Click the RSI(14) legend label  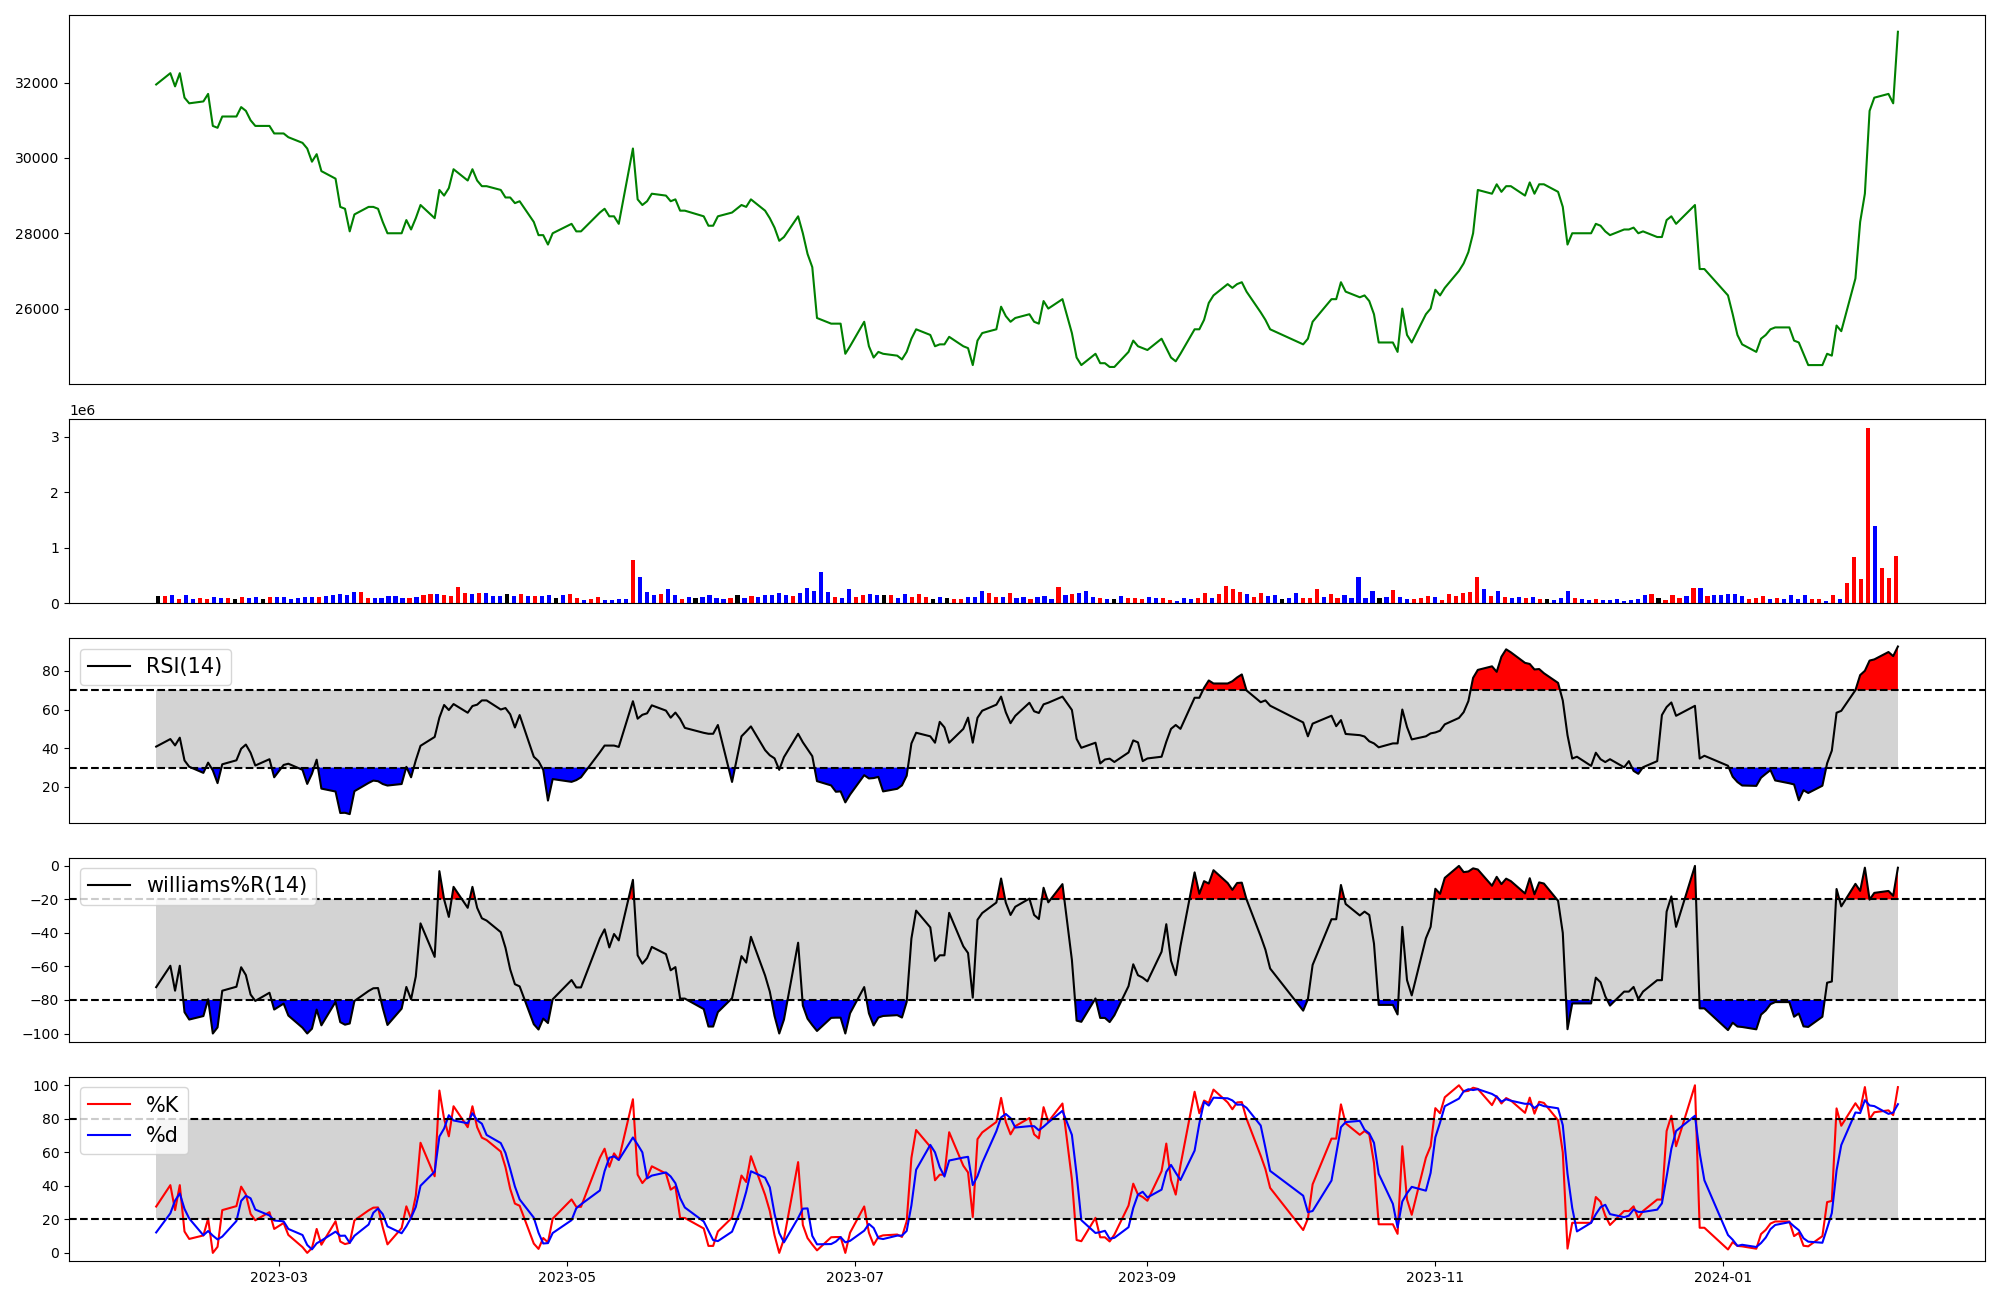coord(184,666)
